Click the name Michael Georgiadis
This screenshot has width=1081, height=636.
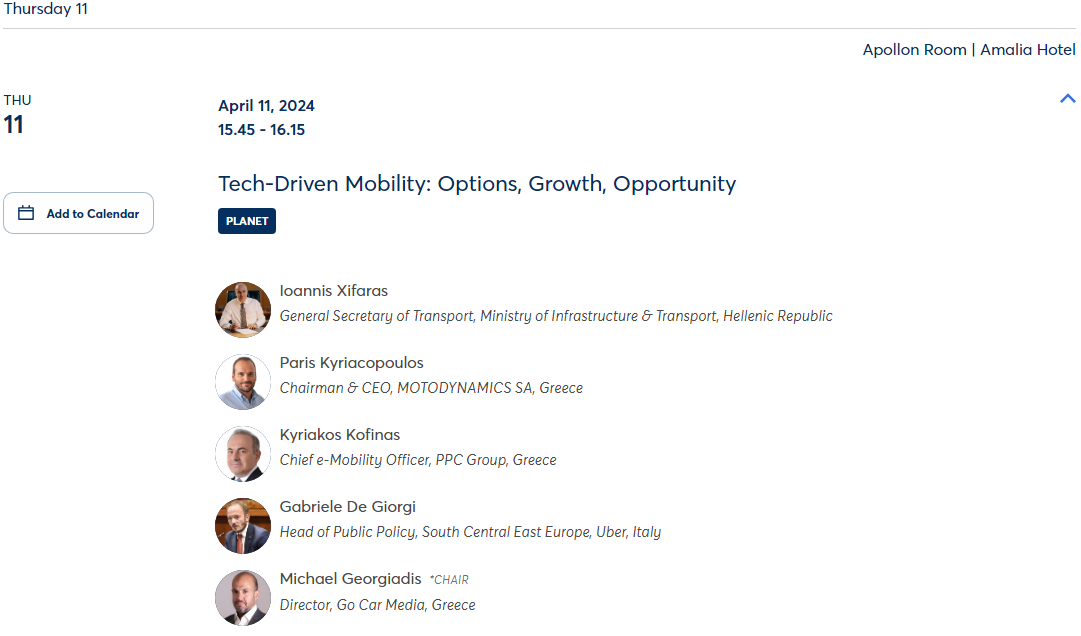pos(350,579)
